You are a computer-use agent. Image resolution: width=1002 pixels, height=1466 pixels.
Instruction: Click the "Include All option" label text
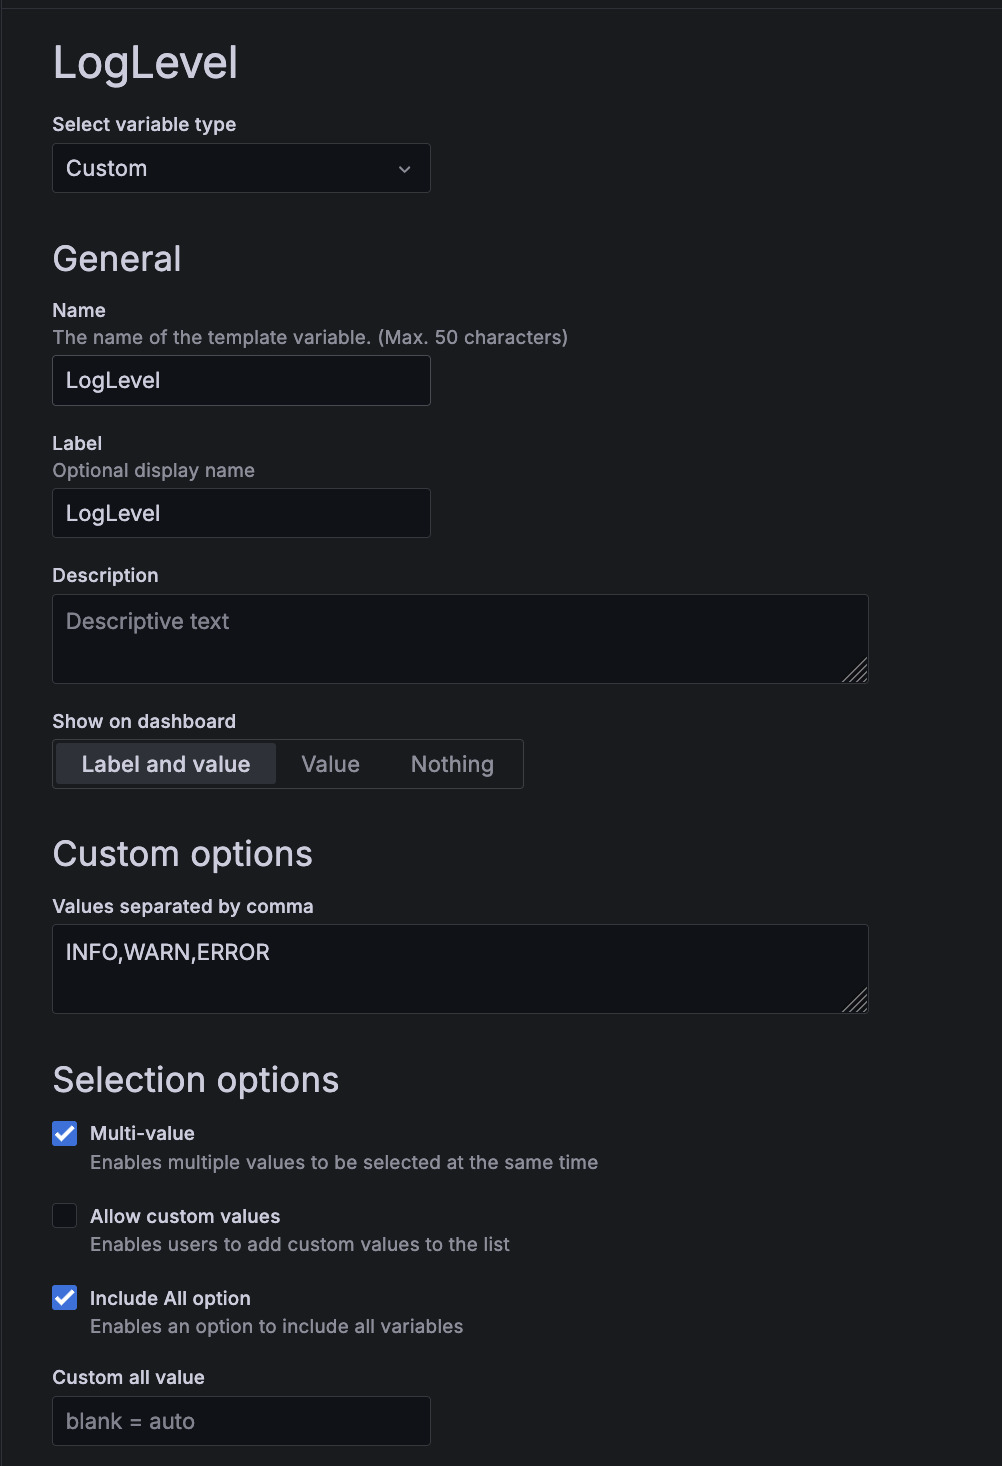(170, 1298)
